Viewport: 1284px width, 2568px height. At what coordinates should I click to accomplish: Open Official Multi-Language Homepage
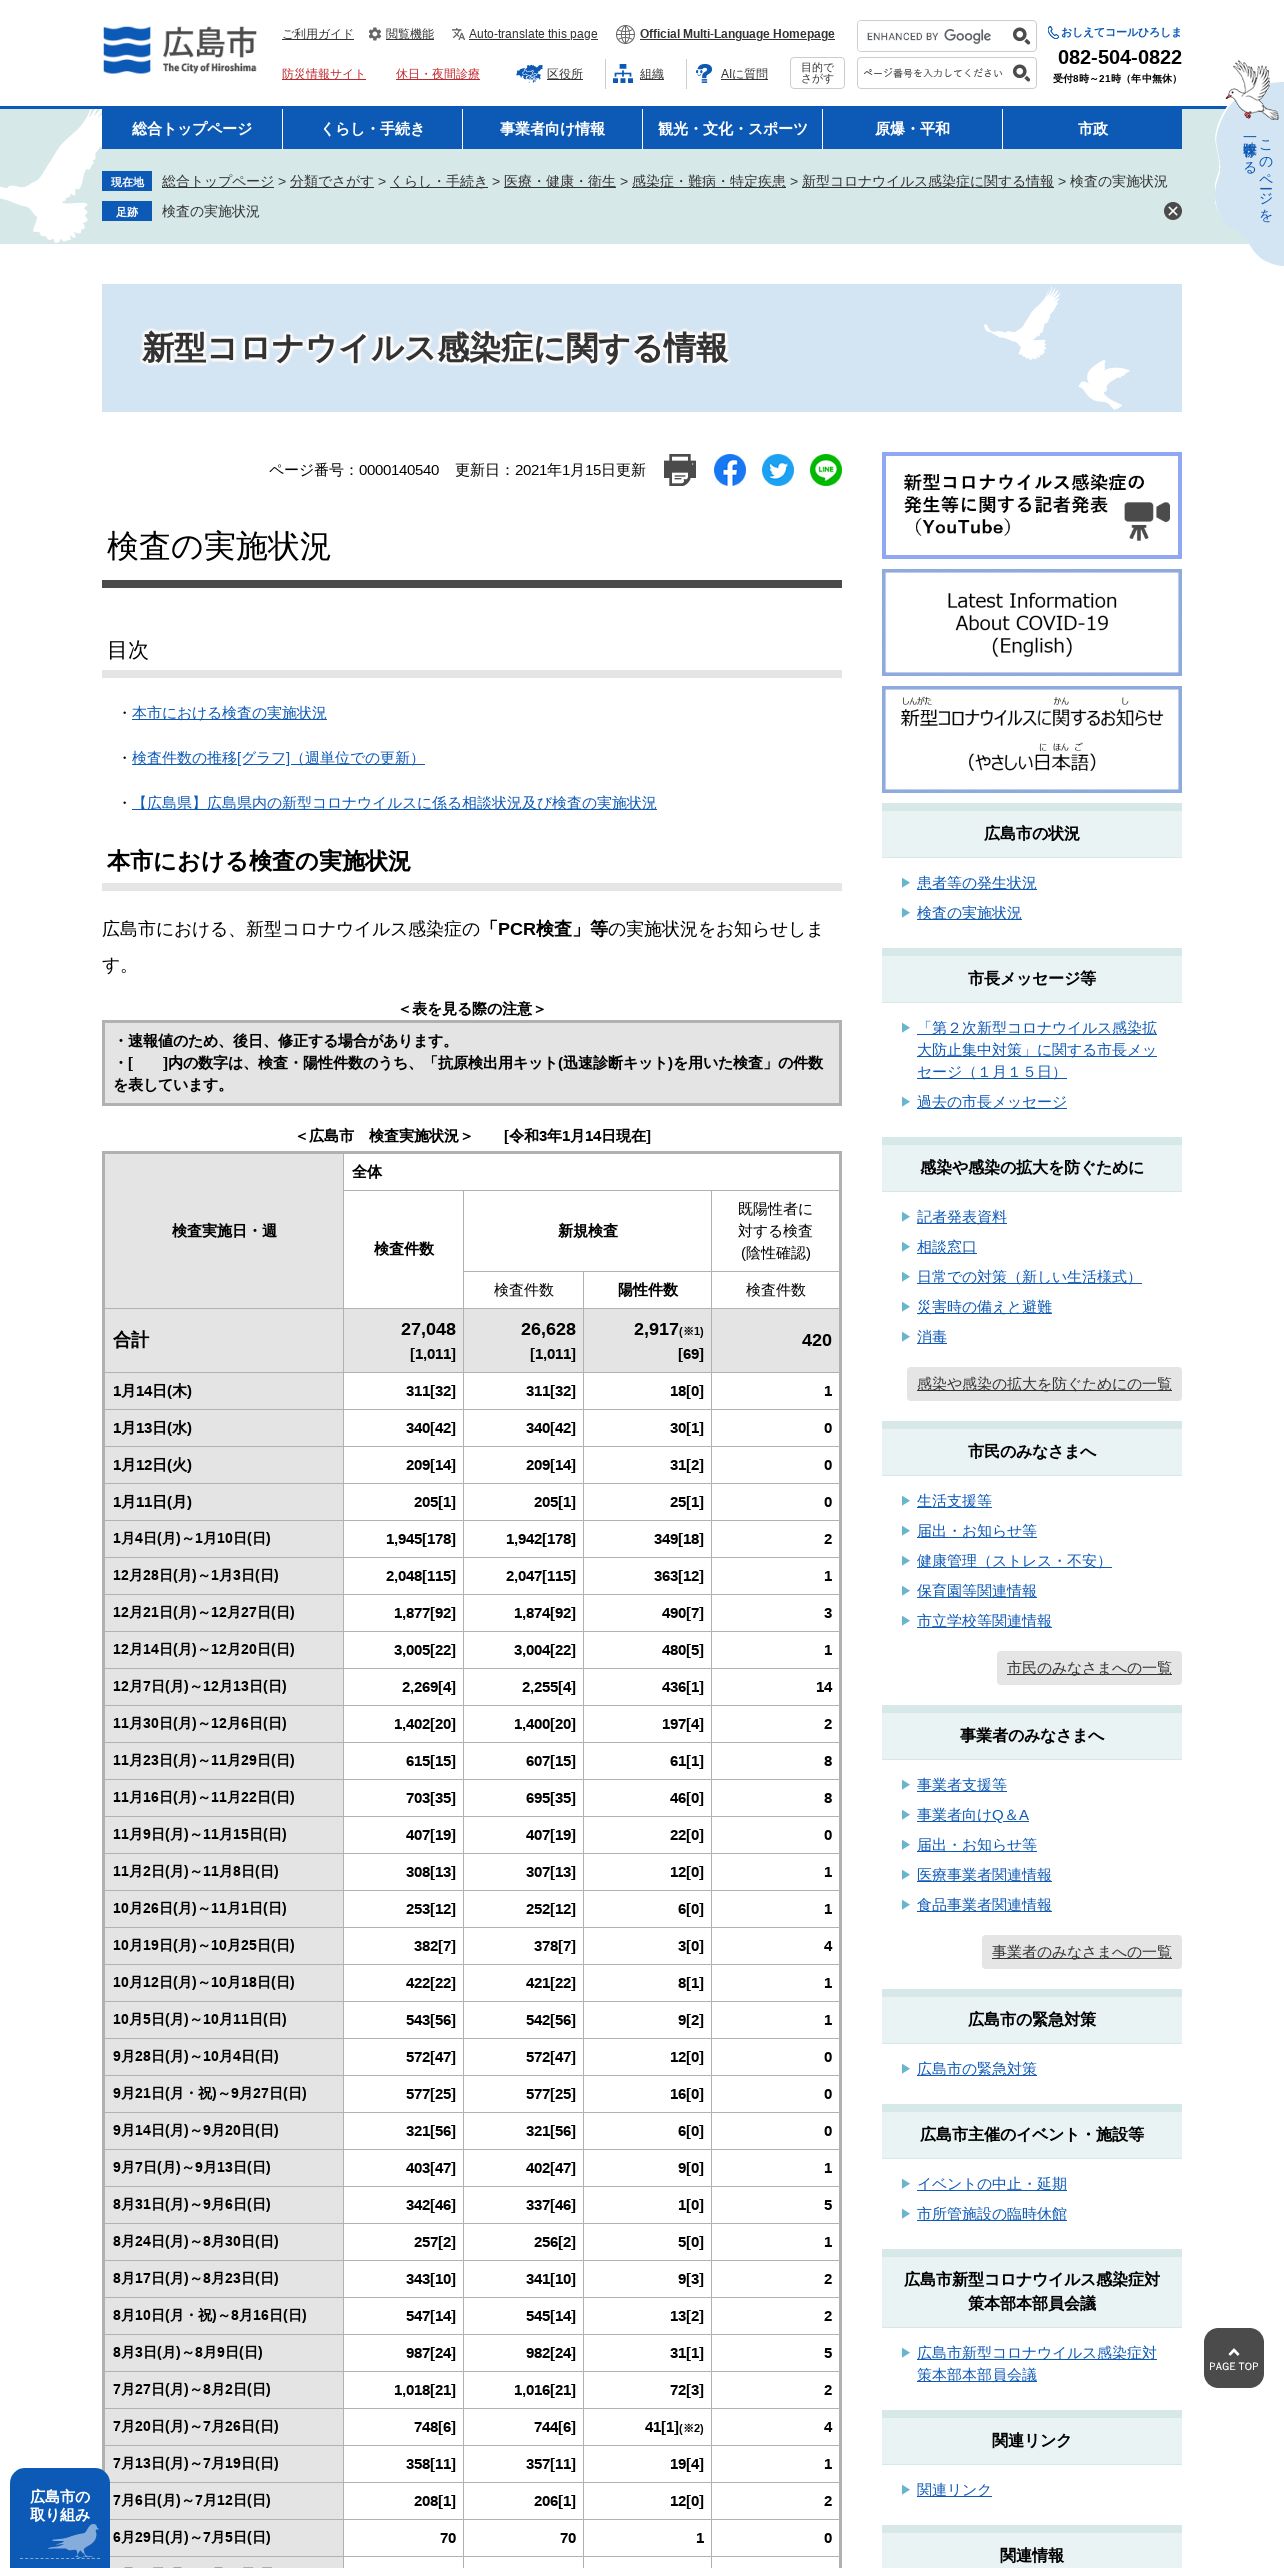pos(726,34)
